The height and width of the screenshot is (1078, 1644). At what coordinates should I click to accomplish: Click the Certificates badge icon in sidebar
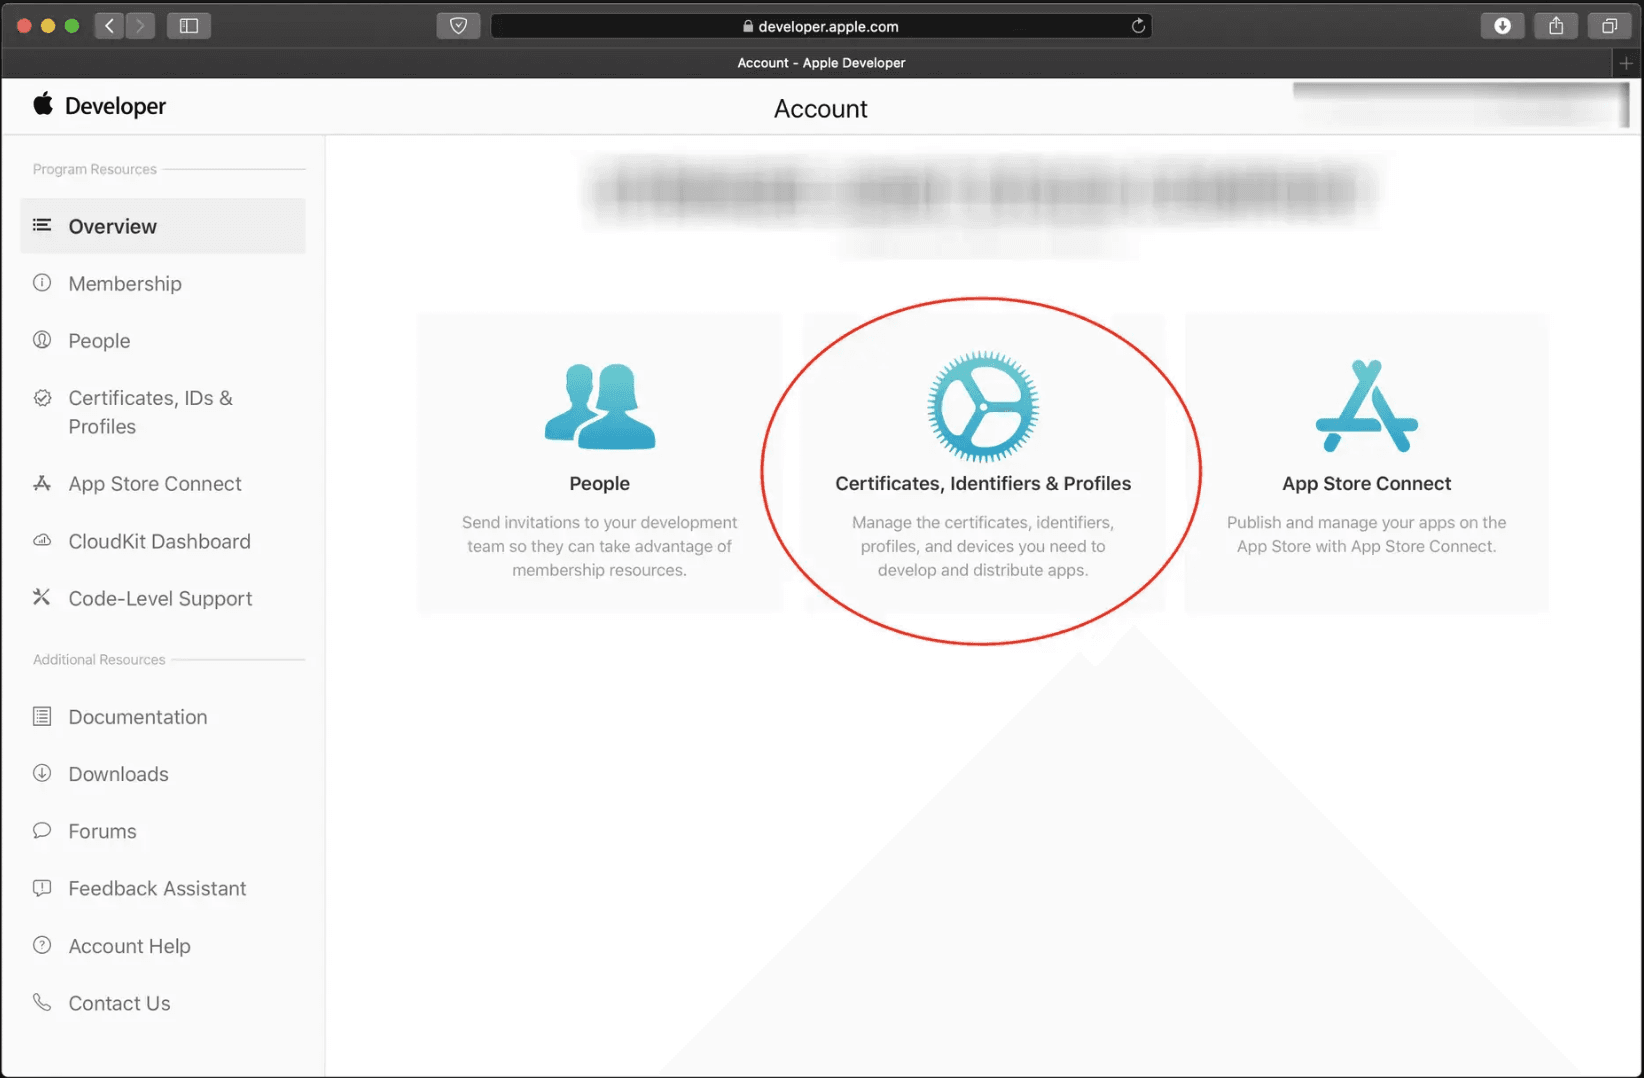(42, 398)
